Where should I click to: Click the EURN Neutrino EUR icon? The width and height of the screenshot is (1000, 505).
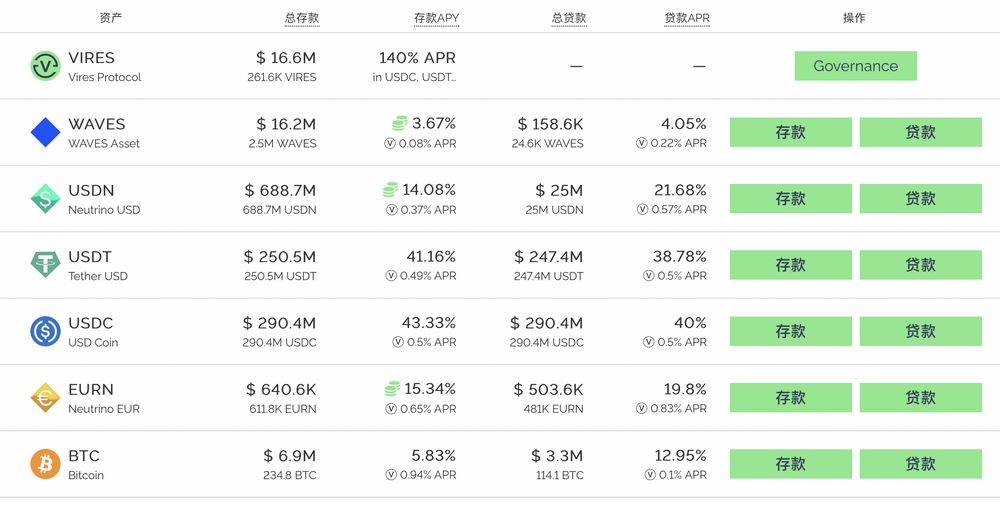point(46,398)
